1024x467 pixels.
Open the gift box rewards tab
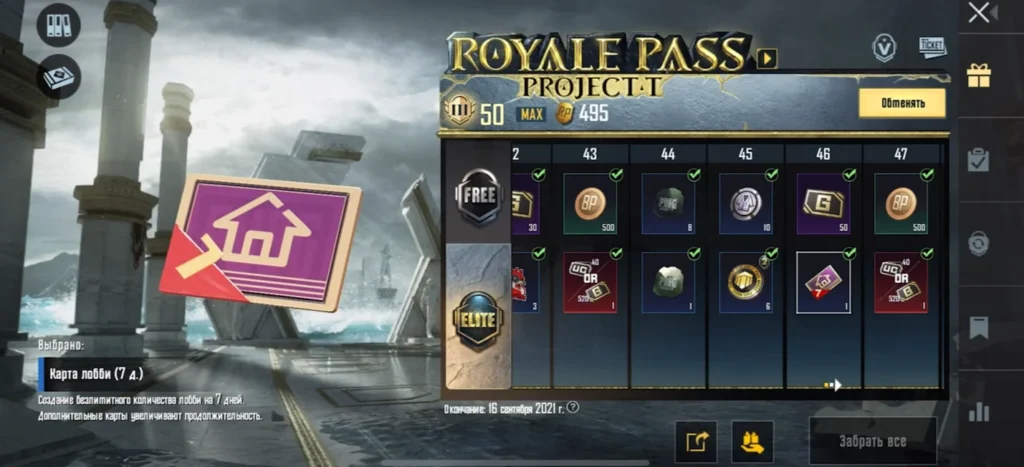click(978, 75)
